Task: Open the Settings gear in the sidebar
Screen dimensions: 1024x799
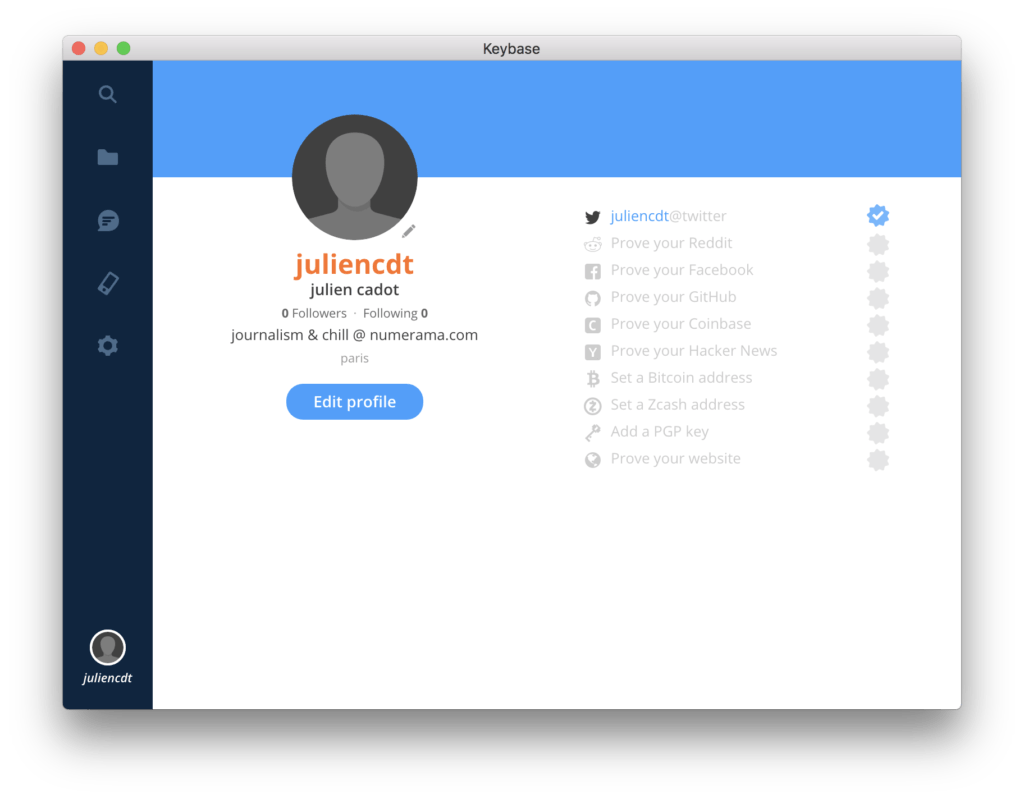Action: coord(107,345)
